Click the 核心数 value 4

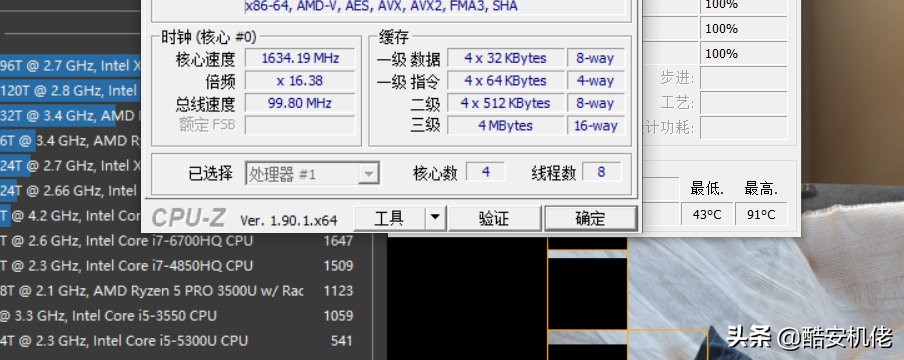coord(485,172)
